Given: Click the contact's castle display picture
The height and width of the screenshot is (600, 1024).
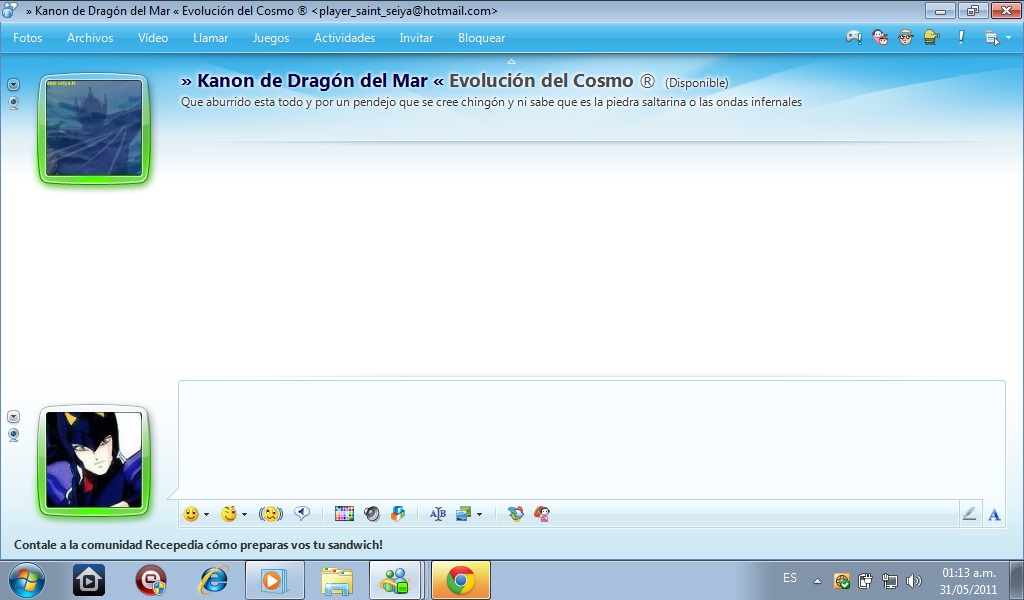Looking at the screenshot, I should (94, 128).
